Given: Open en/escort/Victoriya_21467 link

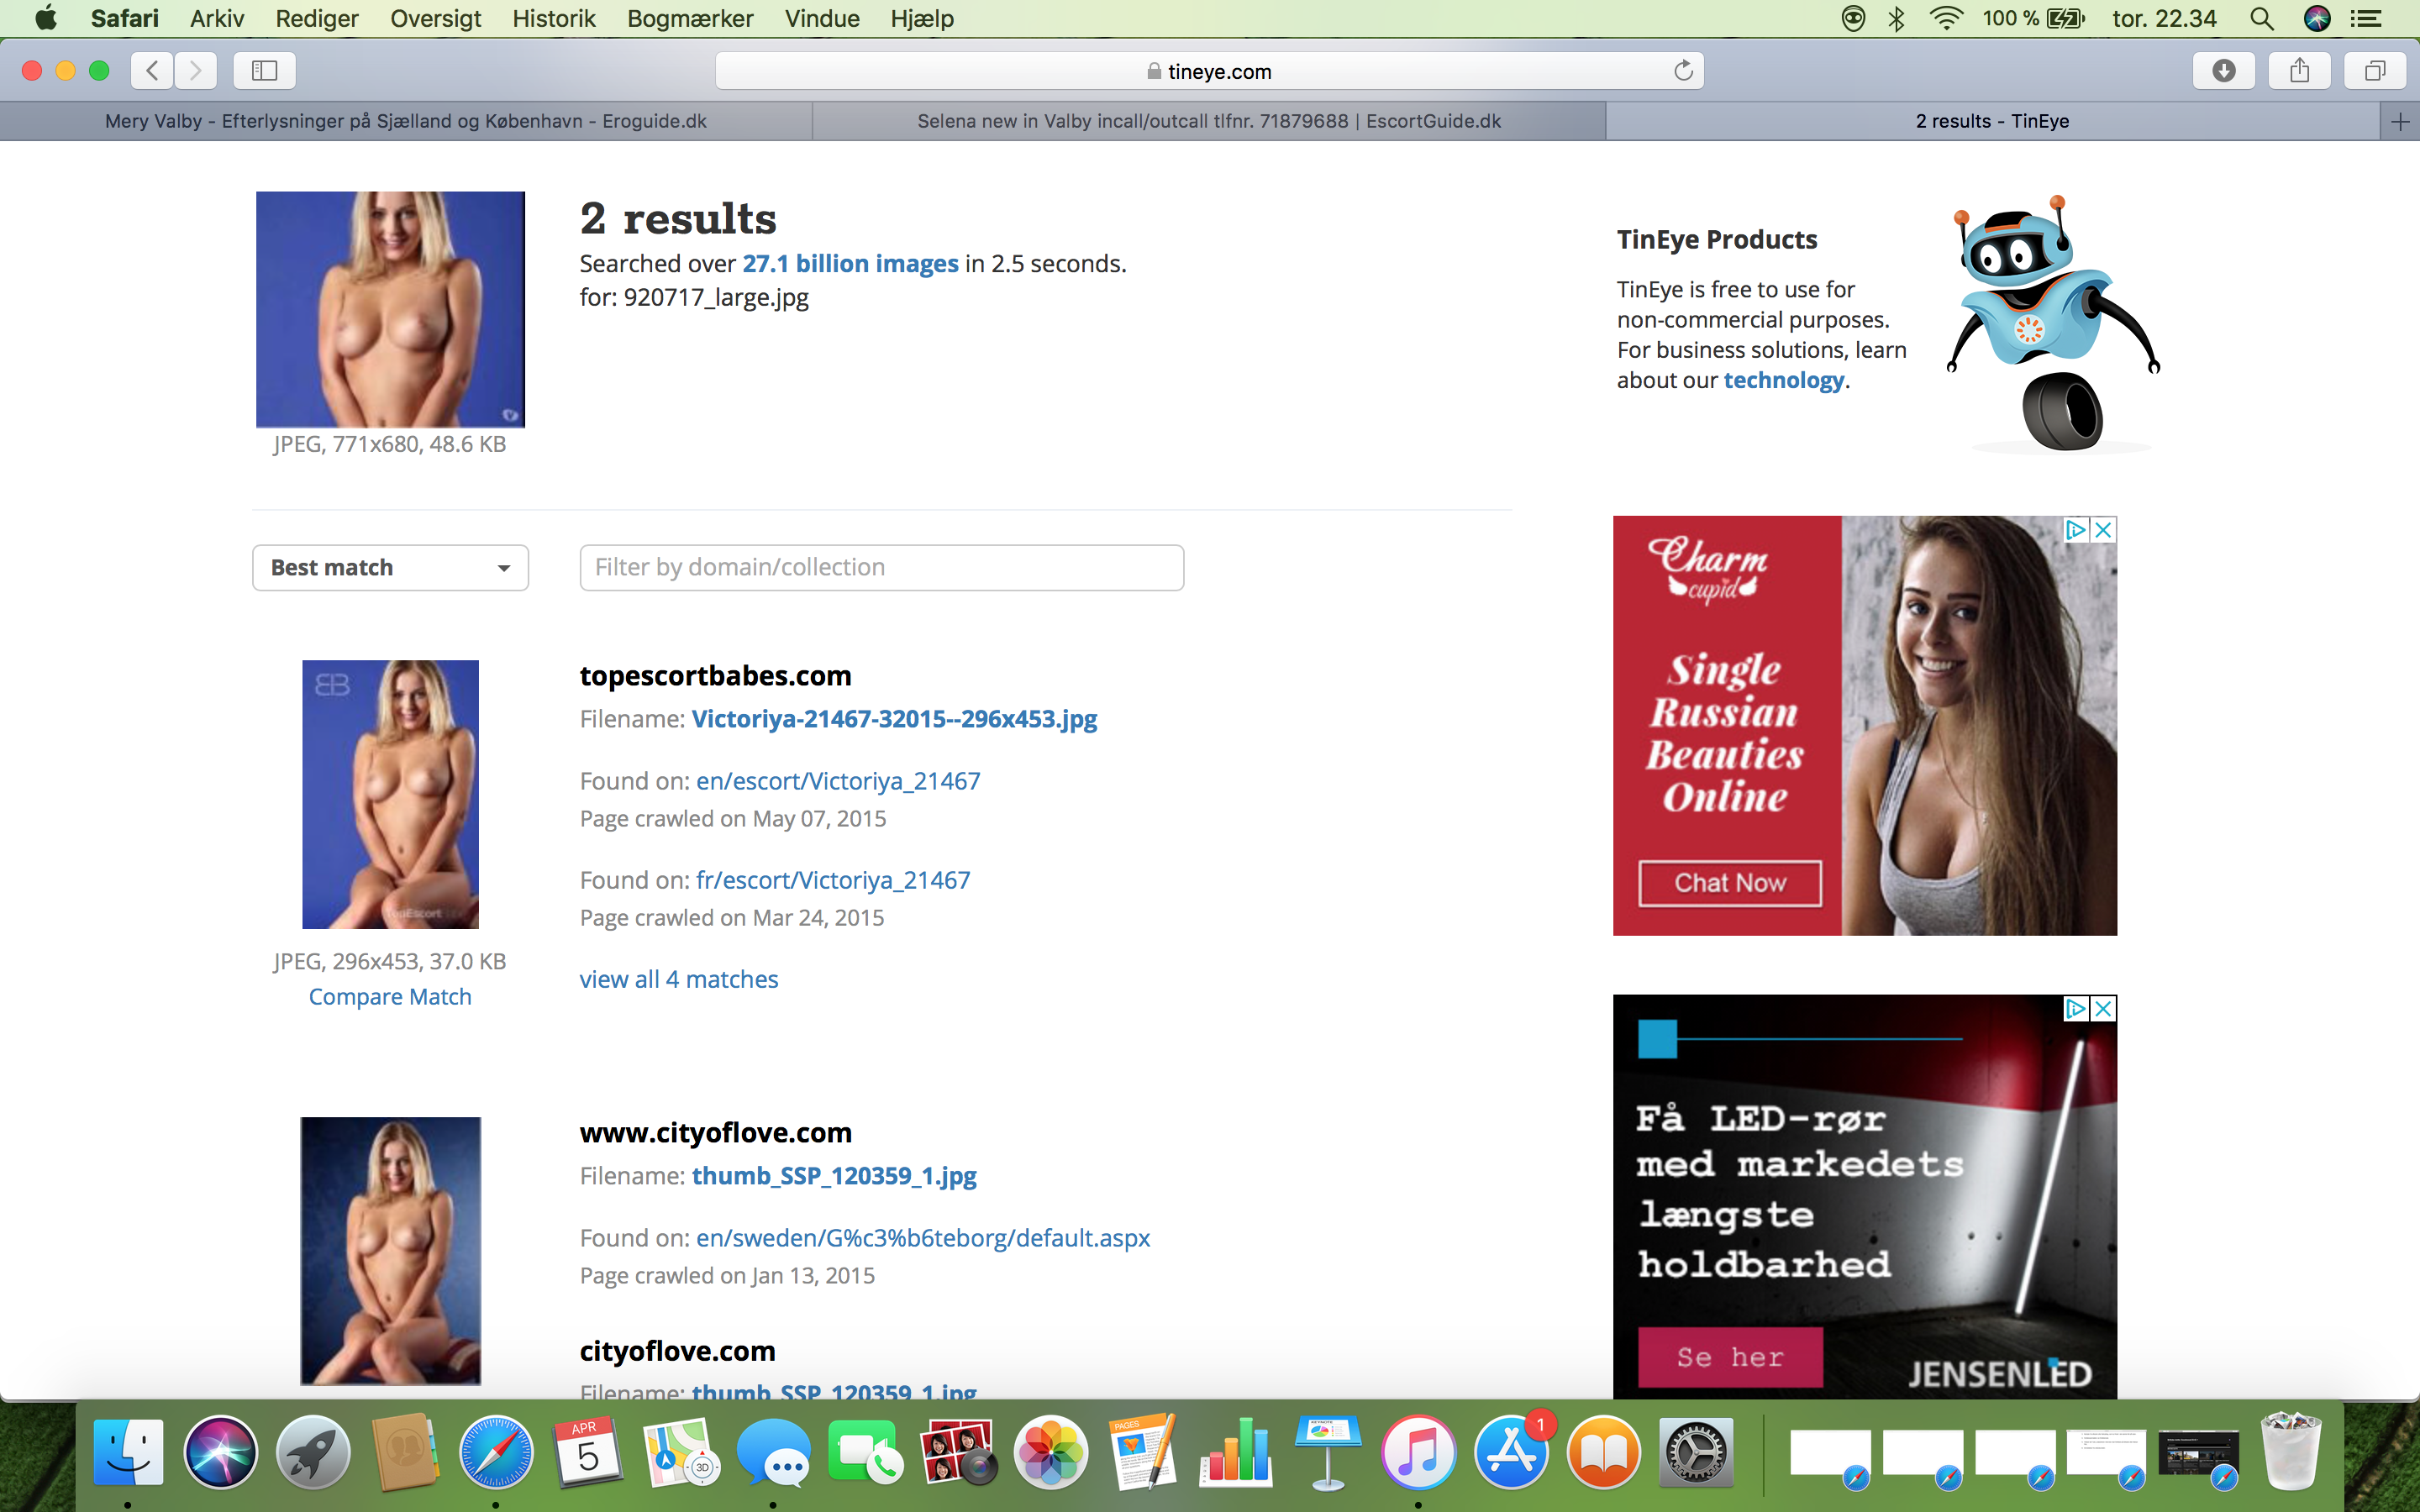Looking at the screenshot, I should pyautogui.click(x=838, y=781).
